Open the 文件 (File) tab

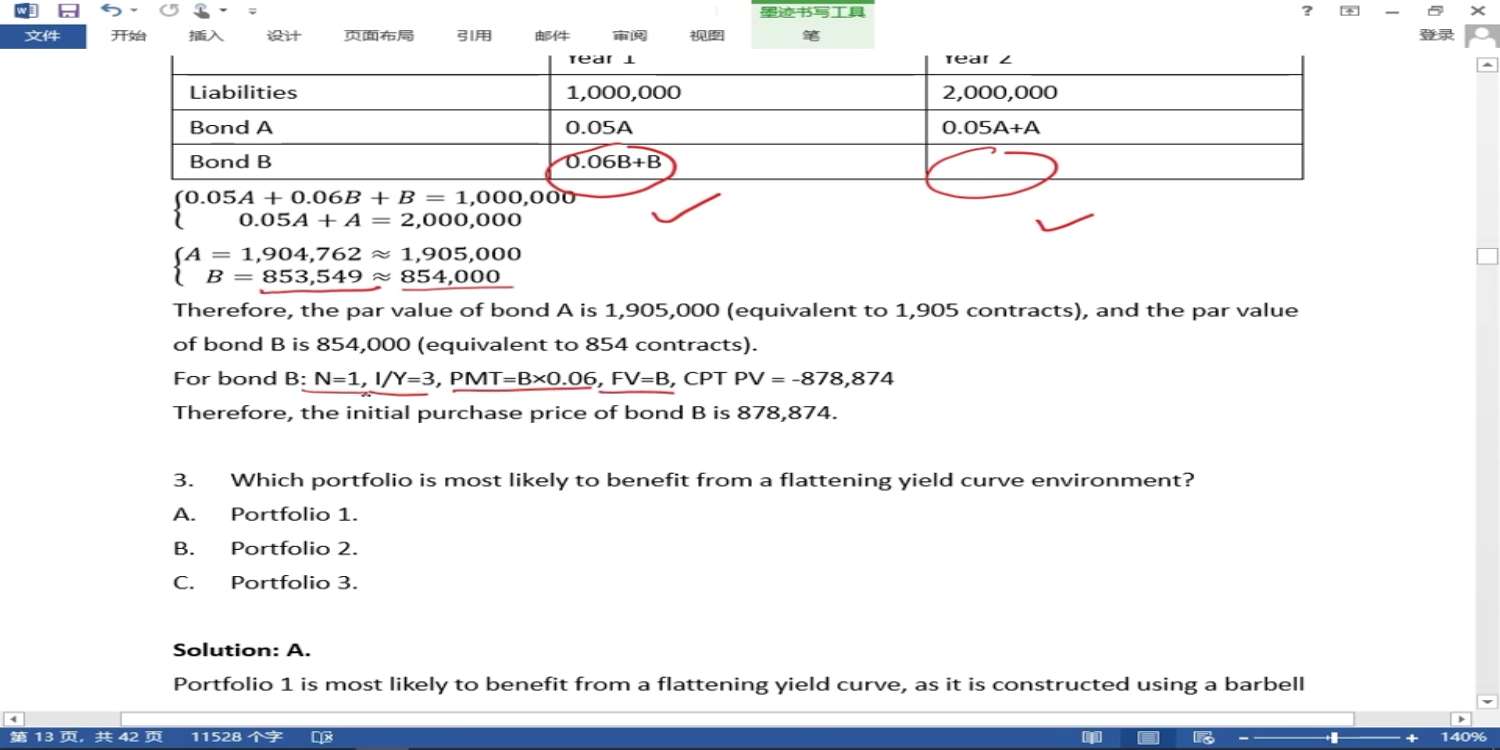[42, 36]
